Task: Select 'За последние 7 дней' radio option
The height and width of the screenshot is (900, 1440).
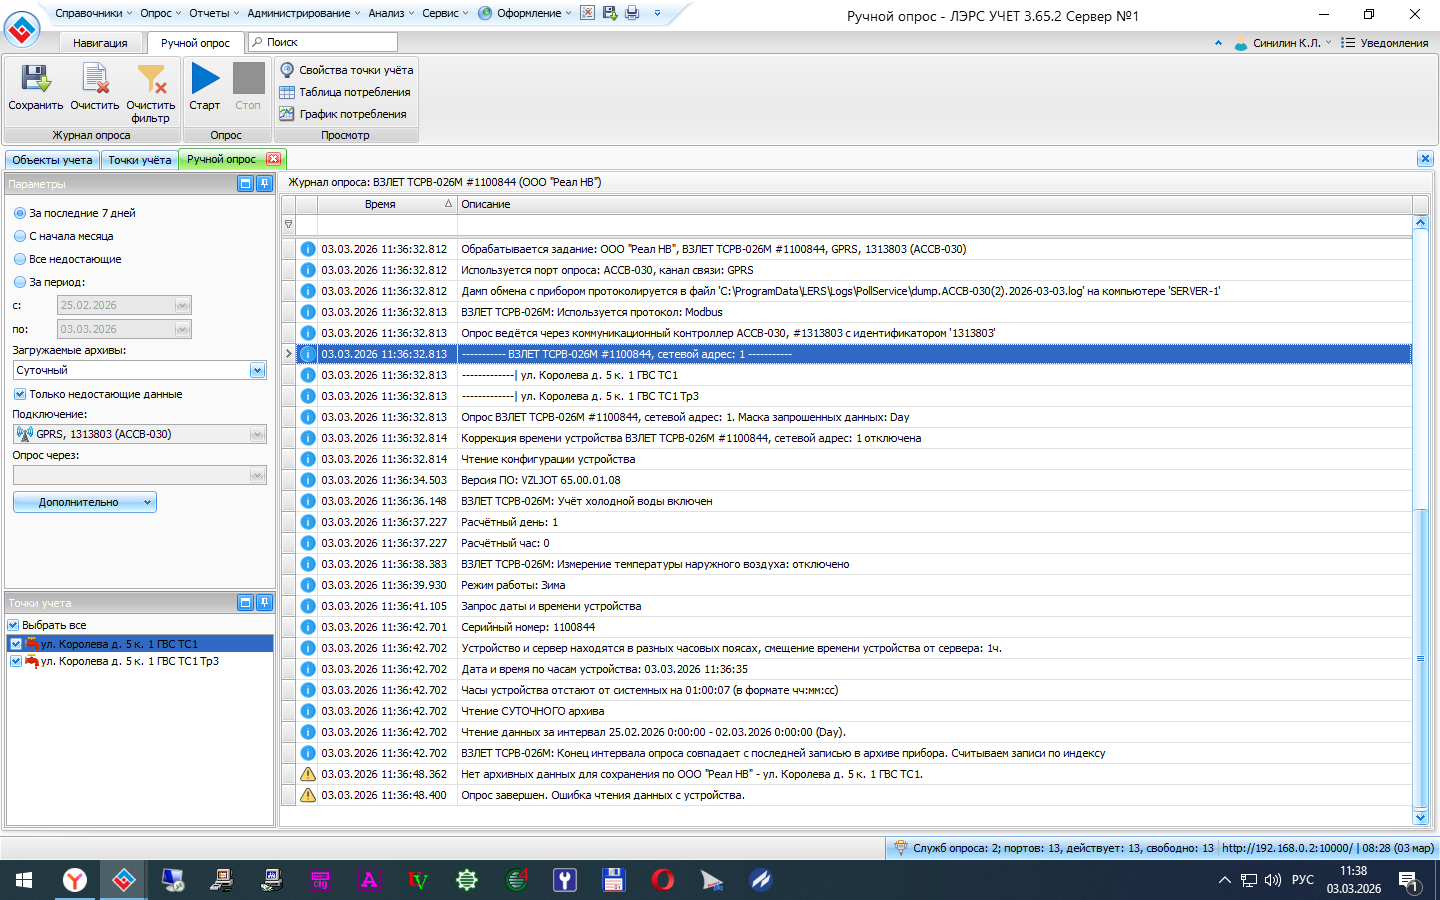Action: tap(20, 213)
